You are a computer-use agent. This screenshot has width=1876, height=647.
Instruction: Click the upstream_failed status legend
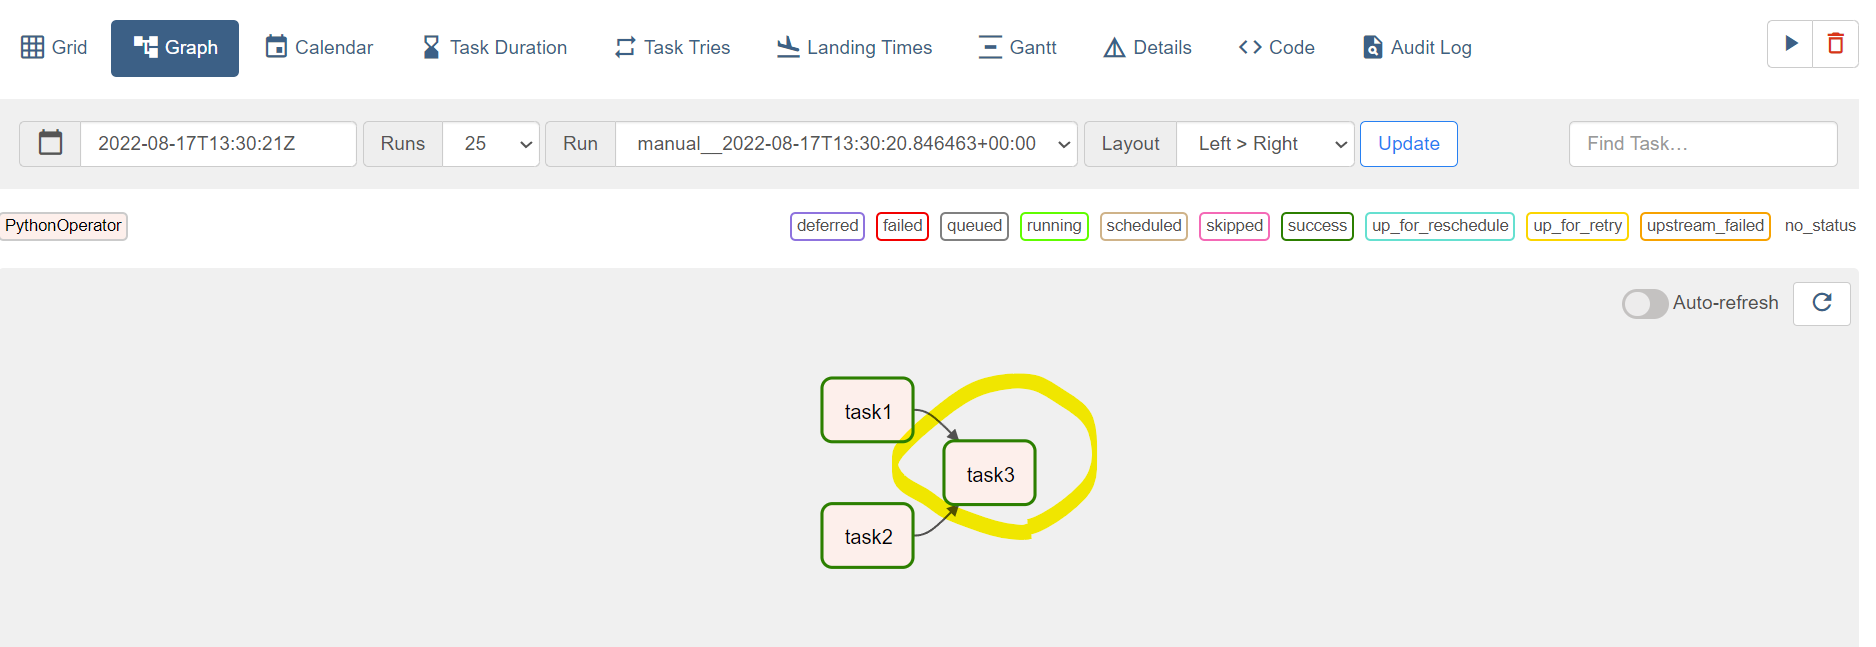(x=1705, y=226)
